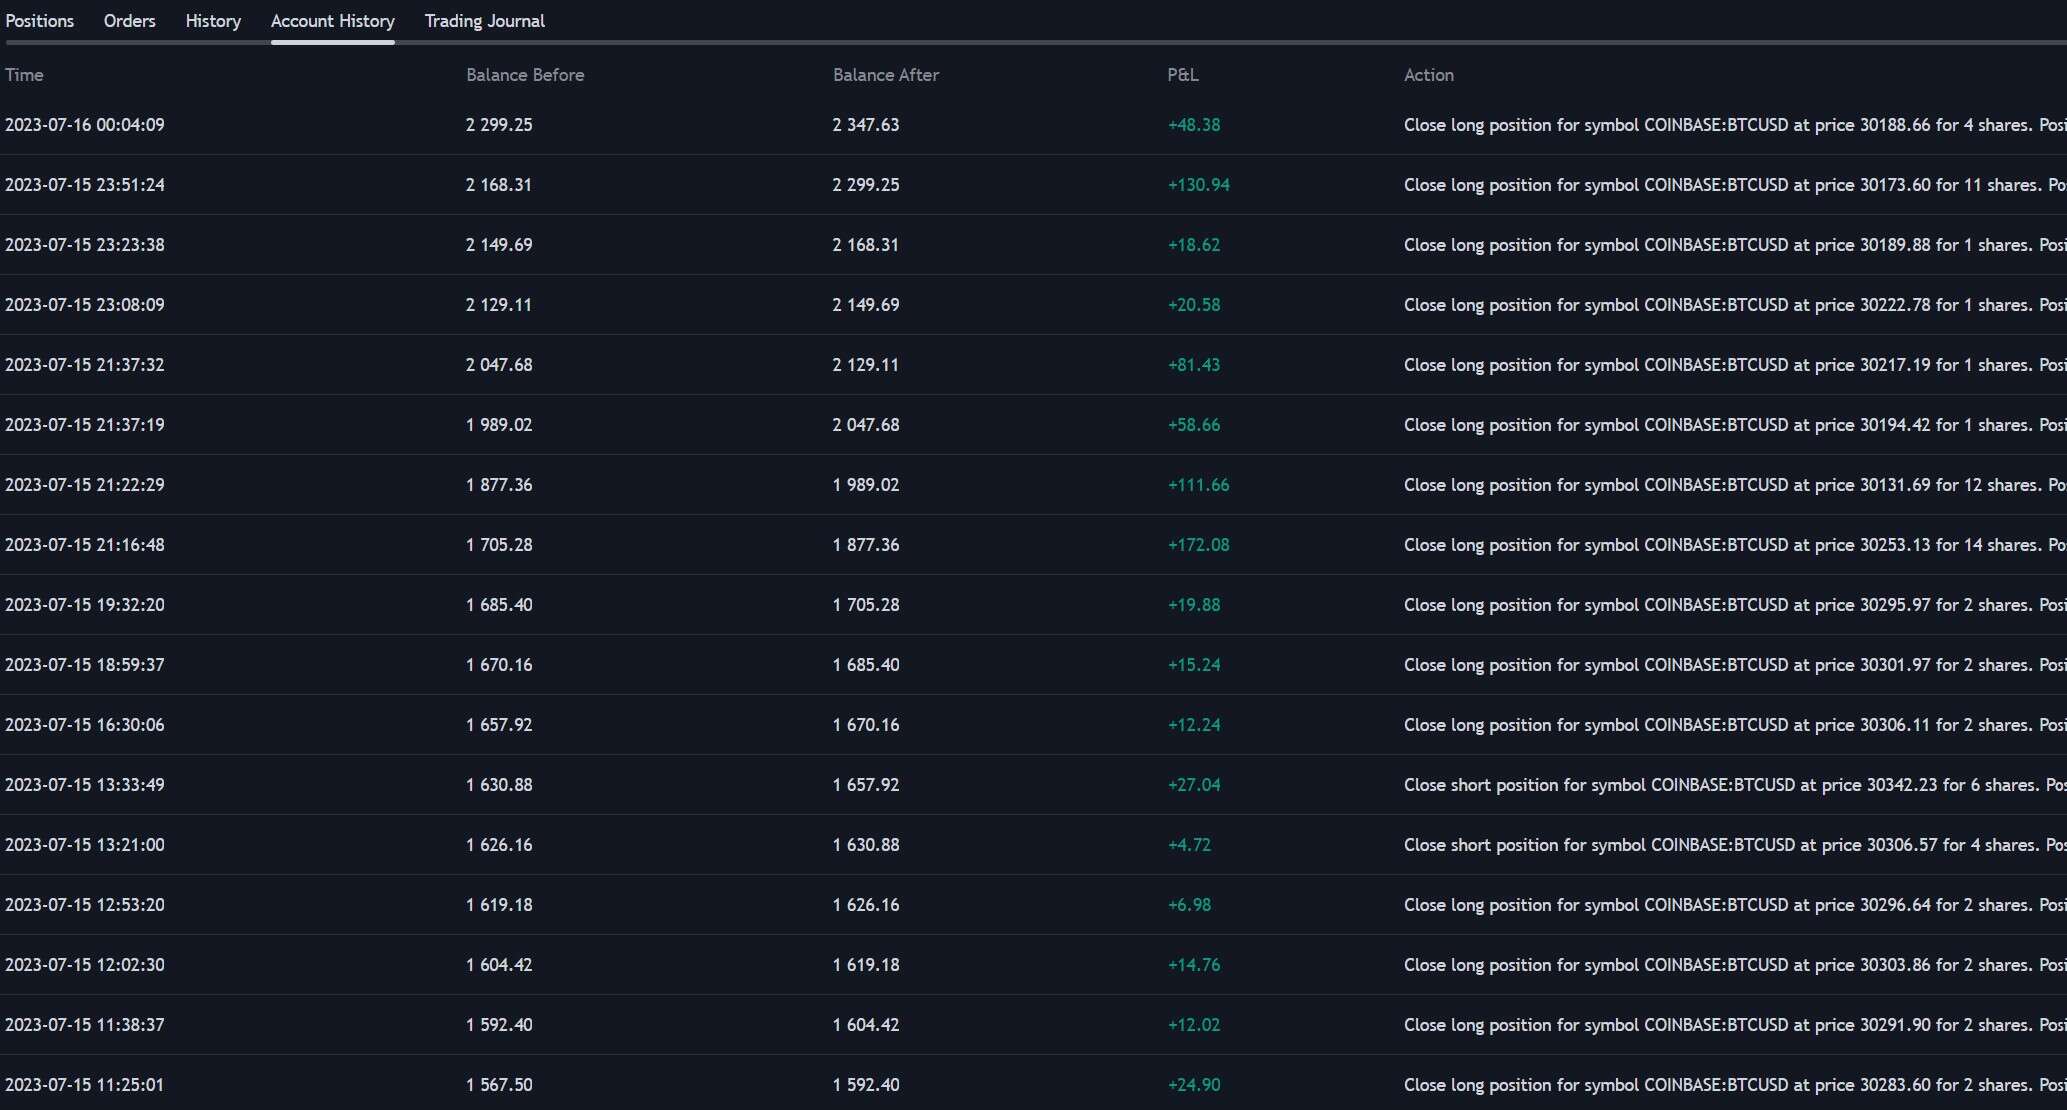Click the Balance After column header
Viewport: 2067px width, 1110px height.
click(x=885, y=75)
